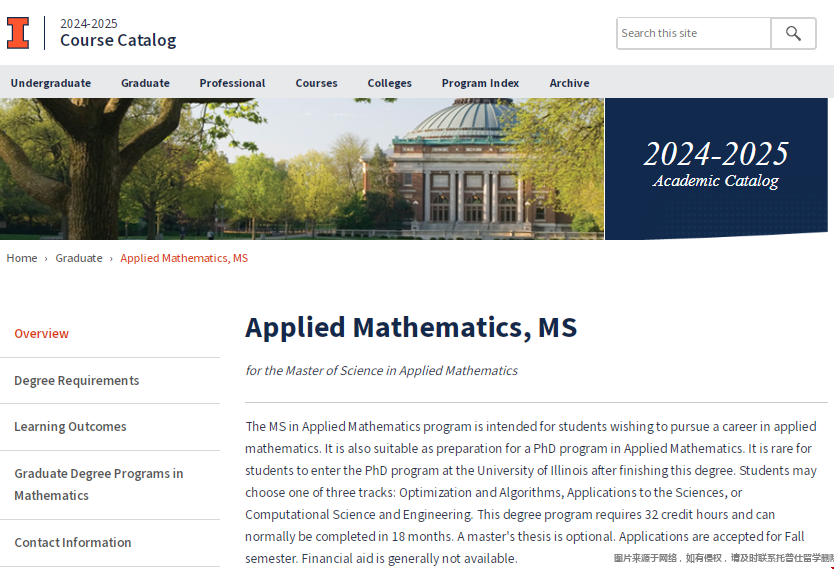Select the Overview sidebar tab
This screenshot has height=569, width=834.
pos(110,333)
